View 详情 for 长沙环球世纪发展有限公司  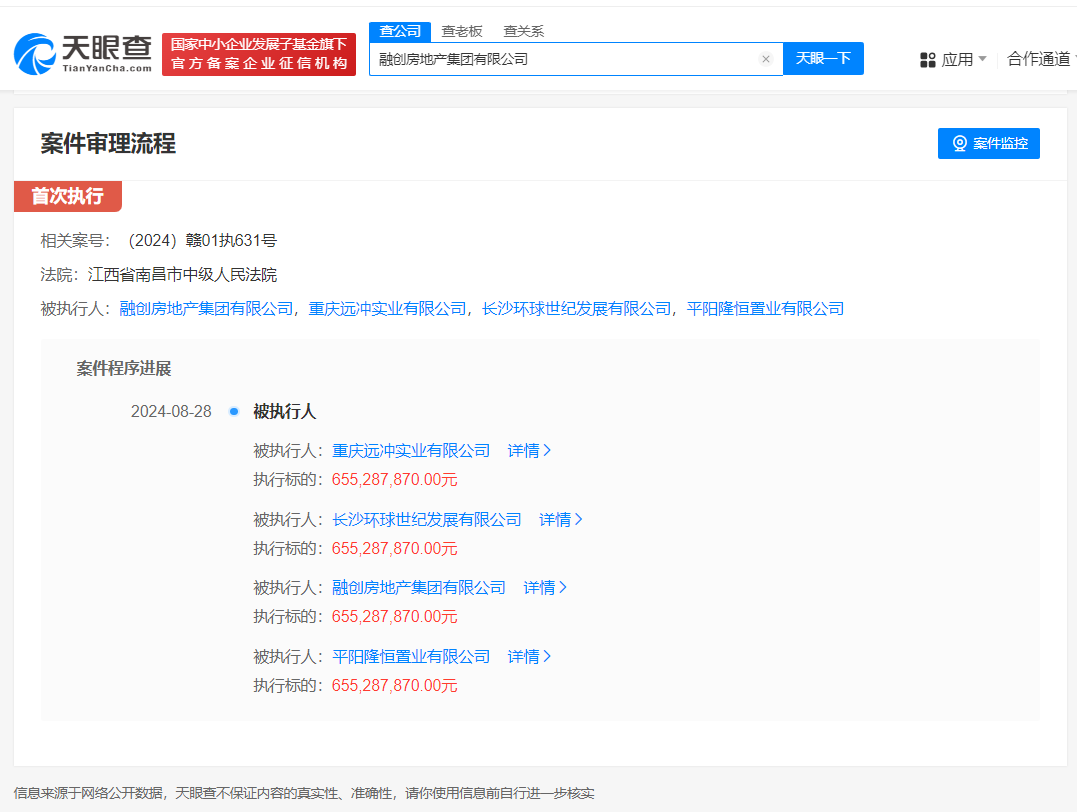(x=560, y=519)
